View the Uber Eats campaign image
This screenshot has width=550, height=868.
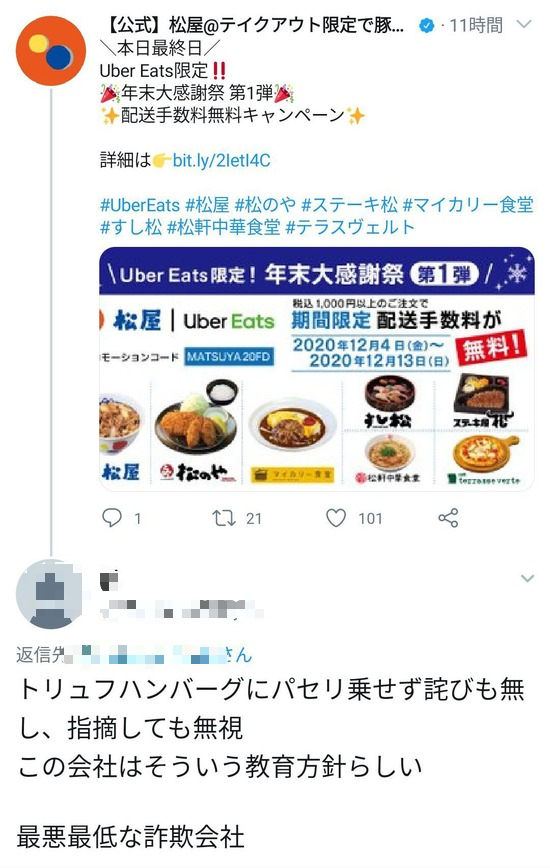point(316,369)
